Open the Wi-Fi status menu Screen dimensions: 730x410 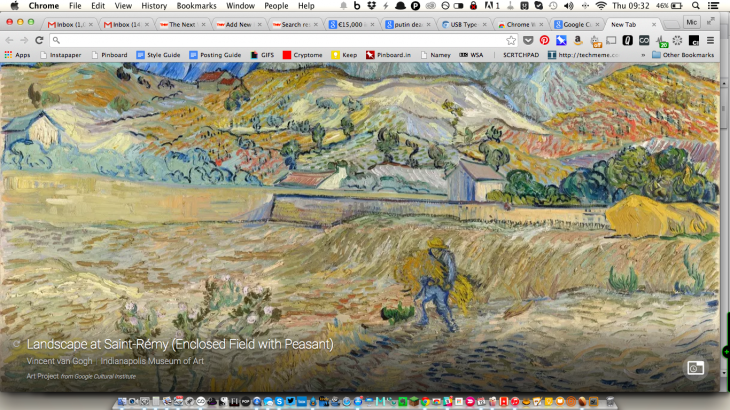[601, 6]
